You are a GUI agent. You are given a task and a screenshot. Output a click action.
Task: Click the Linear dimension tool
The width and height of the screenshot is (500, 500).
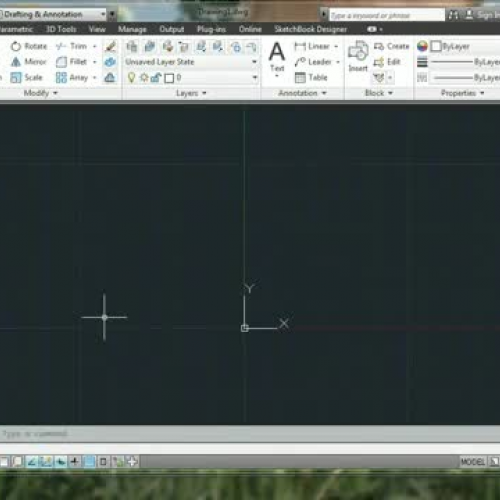[312, 46]
